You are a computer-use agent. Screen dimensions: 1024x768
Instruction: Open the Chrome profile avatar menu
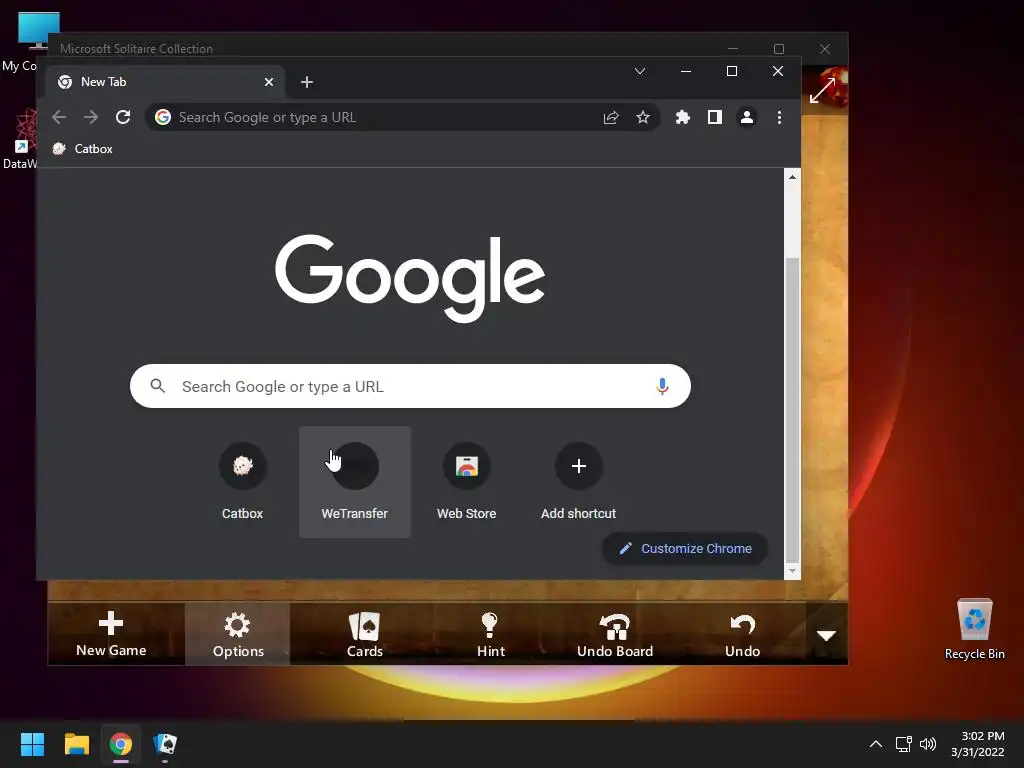click(746, 117)
